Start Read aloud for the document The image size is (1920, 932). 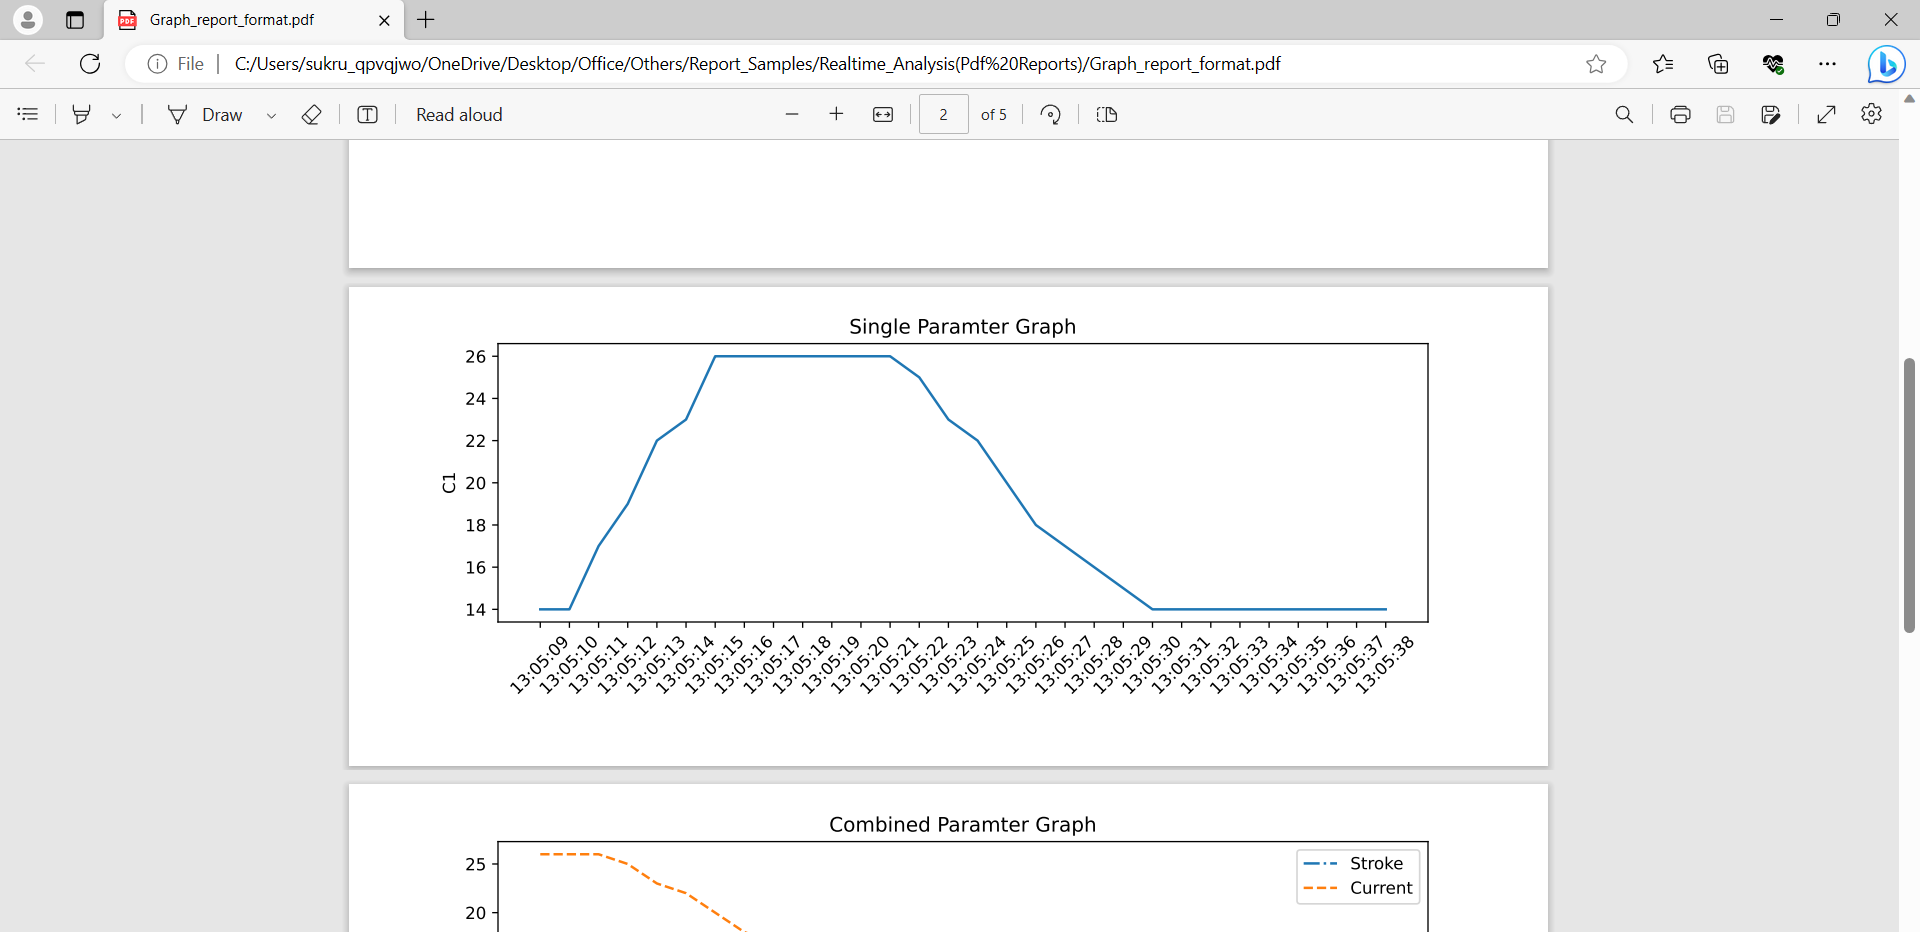coord(459,114)
